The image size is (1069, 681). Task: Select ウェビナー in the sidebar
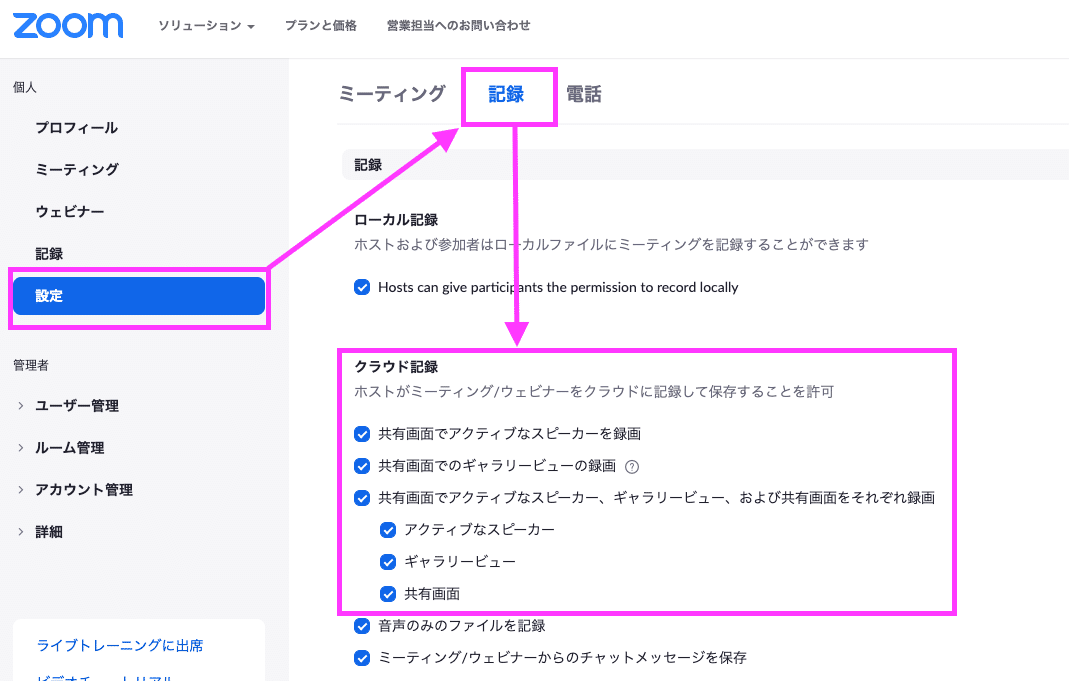70,211
